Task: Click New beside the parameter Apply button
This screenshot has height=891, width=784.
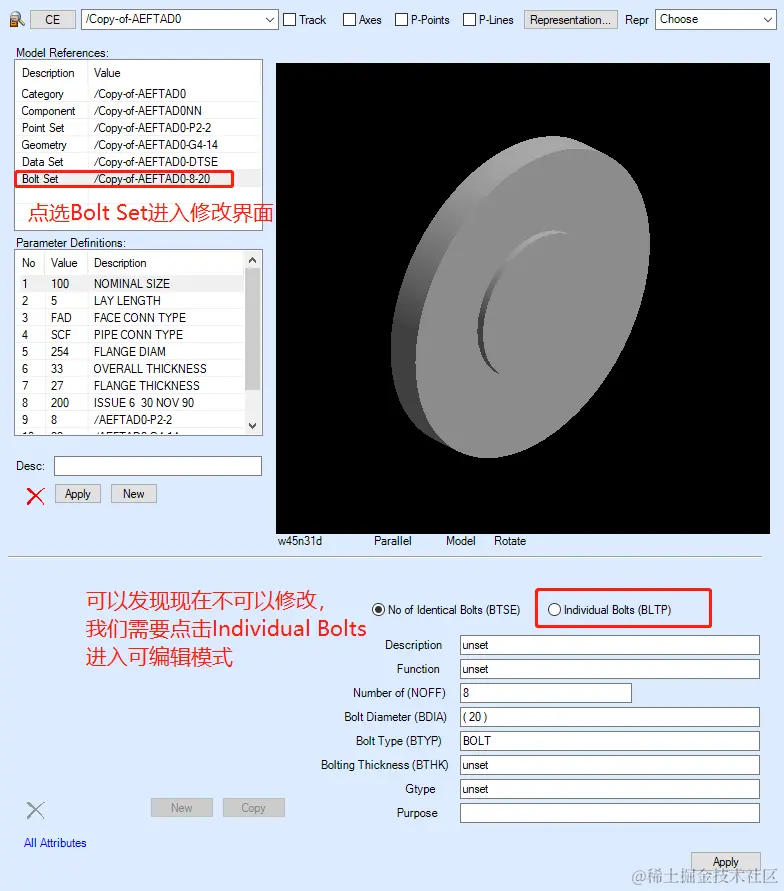Action: tap(134, 494)
